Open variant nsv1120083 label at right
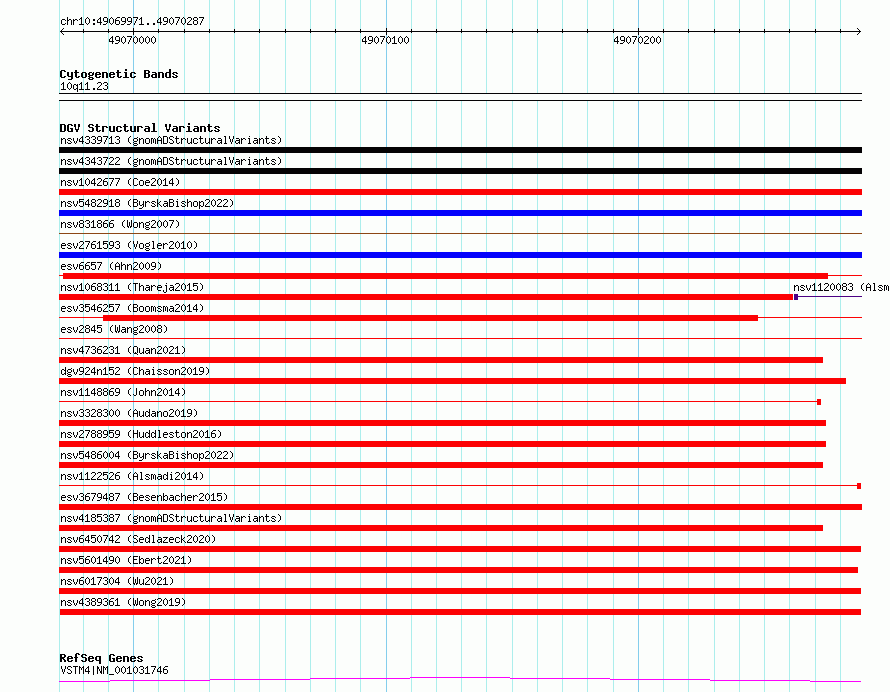 841,287
